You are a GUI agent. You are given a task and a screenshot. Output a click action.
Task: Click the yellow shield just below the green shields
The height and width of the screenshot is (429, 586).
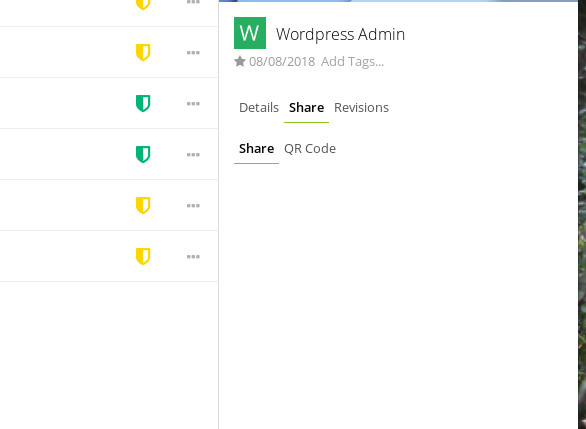tap(143, 206)
